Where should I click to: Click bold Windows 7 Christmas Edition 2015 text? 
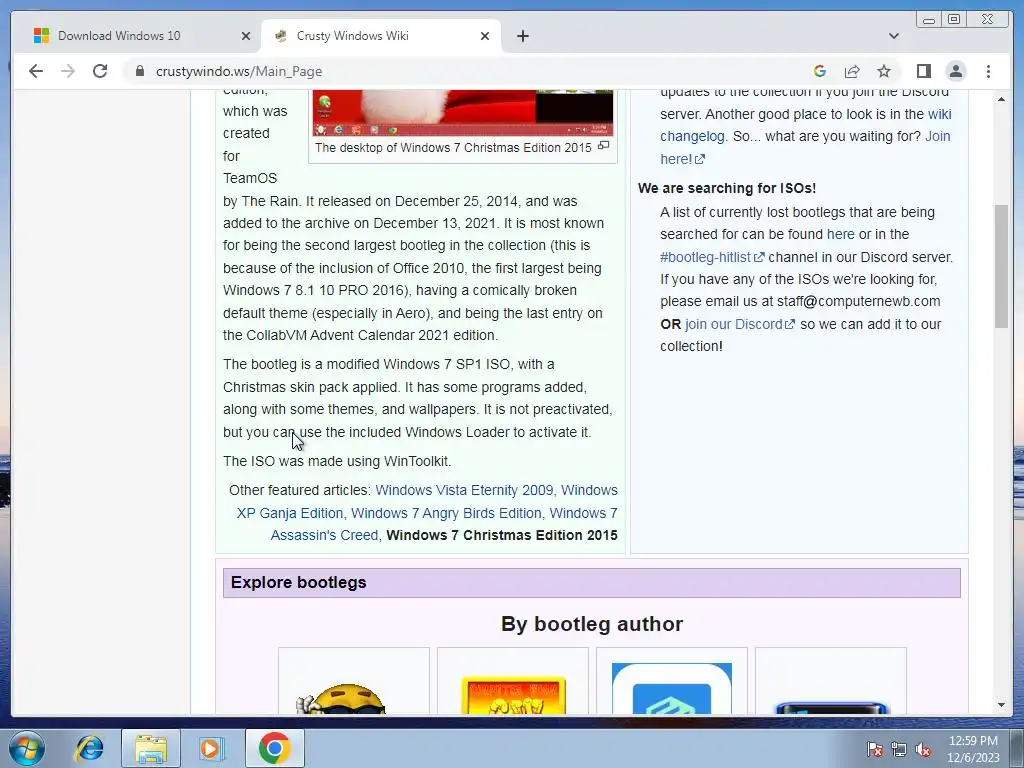[502, 536]
